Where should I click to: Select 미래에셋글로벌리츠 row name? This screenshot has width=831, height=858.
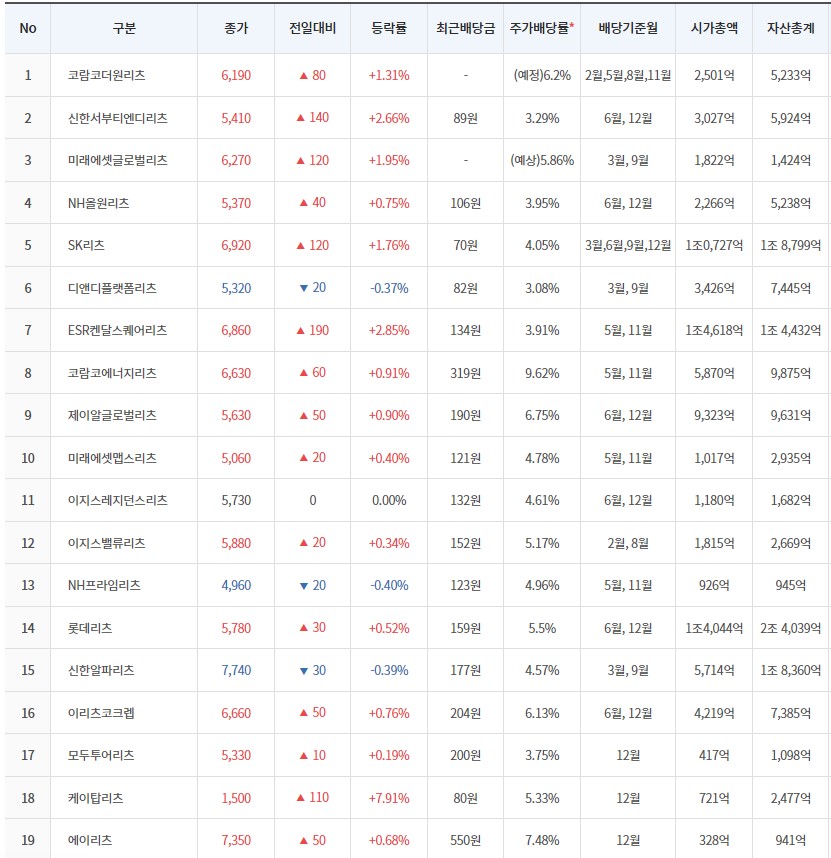tap(118, 160)
